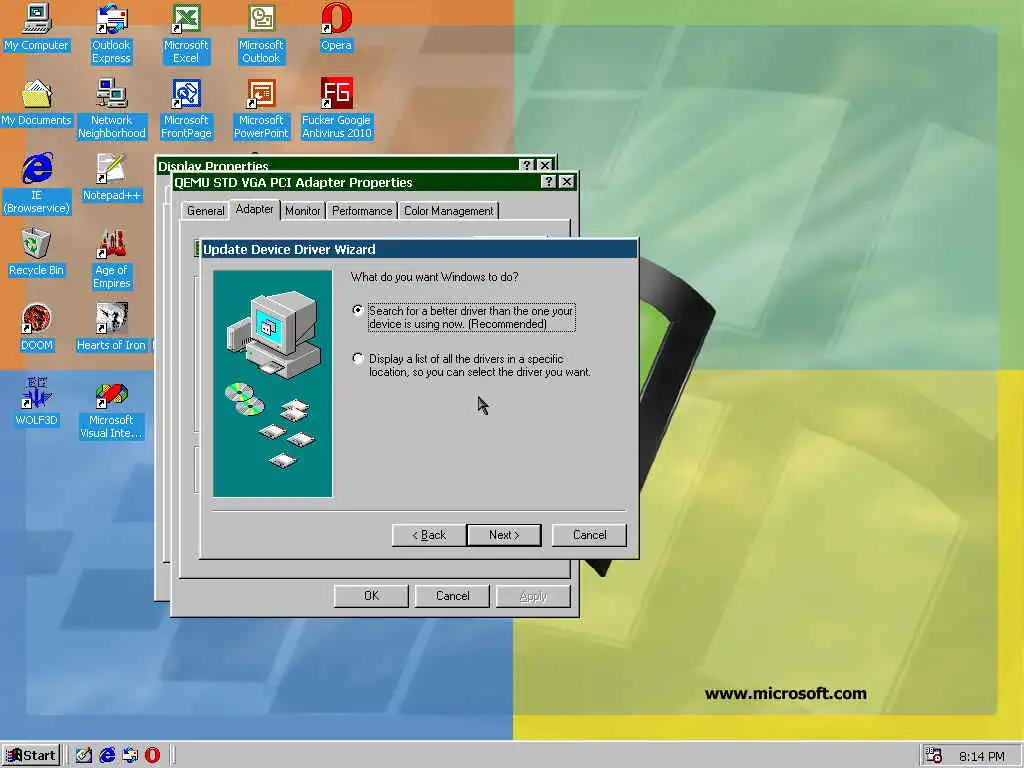Cancel the Update Device Driver Wizard
1024x768 pixels.
pyautogui.click(x=589, y=535)
